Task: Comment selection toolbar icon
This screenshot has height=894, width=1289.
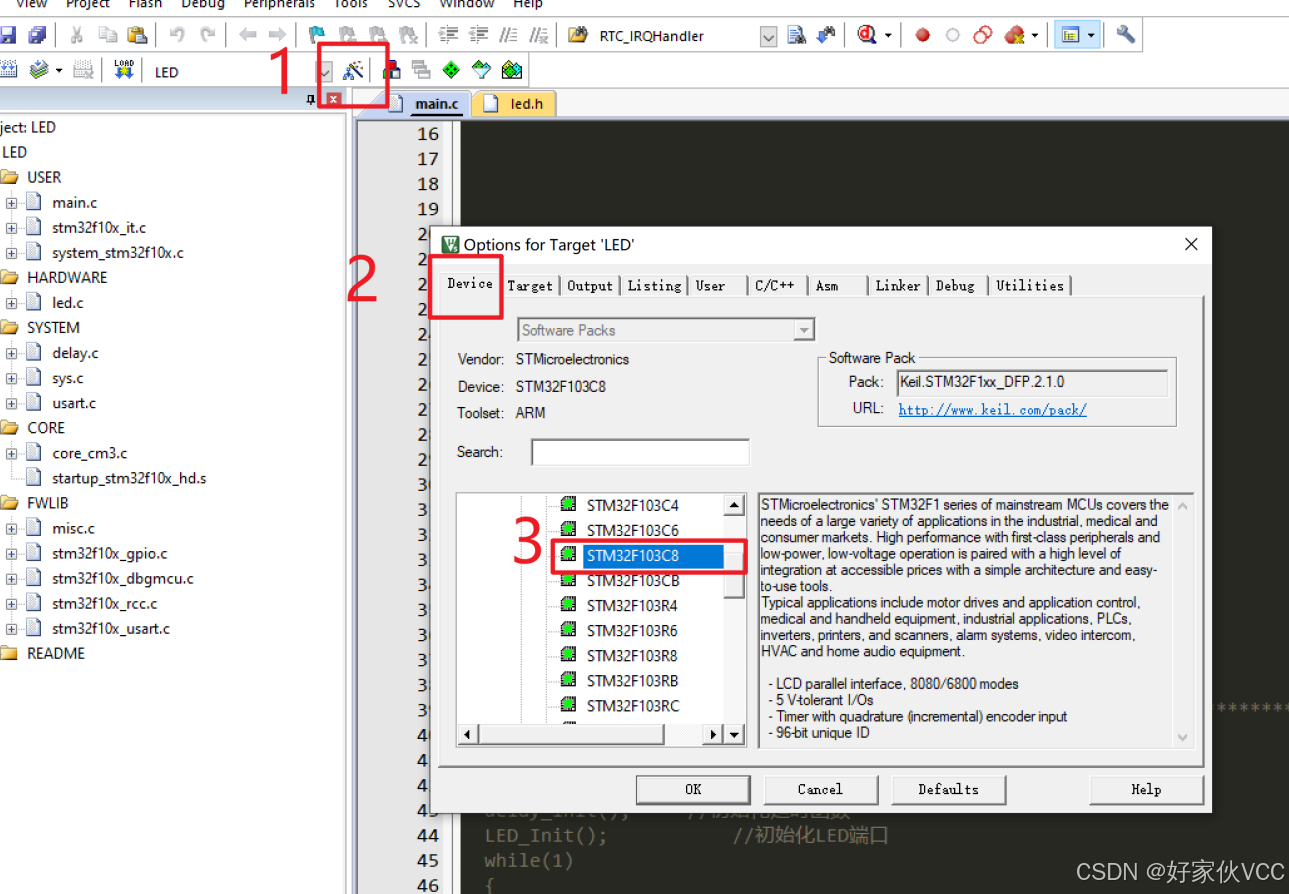Action: click(x=510, y=35)
